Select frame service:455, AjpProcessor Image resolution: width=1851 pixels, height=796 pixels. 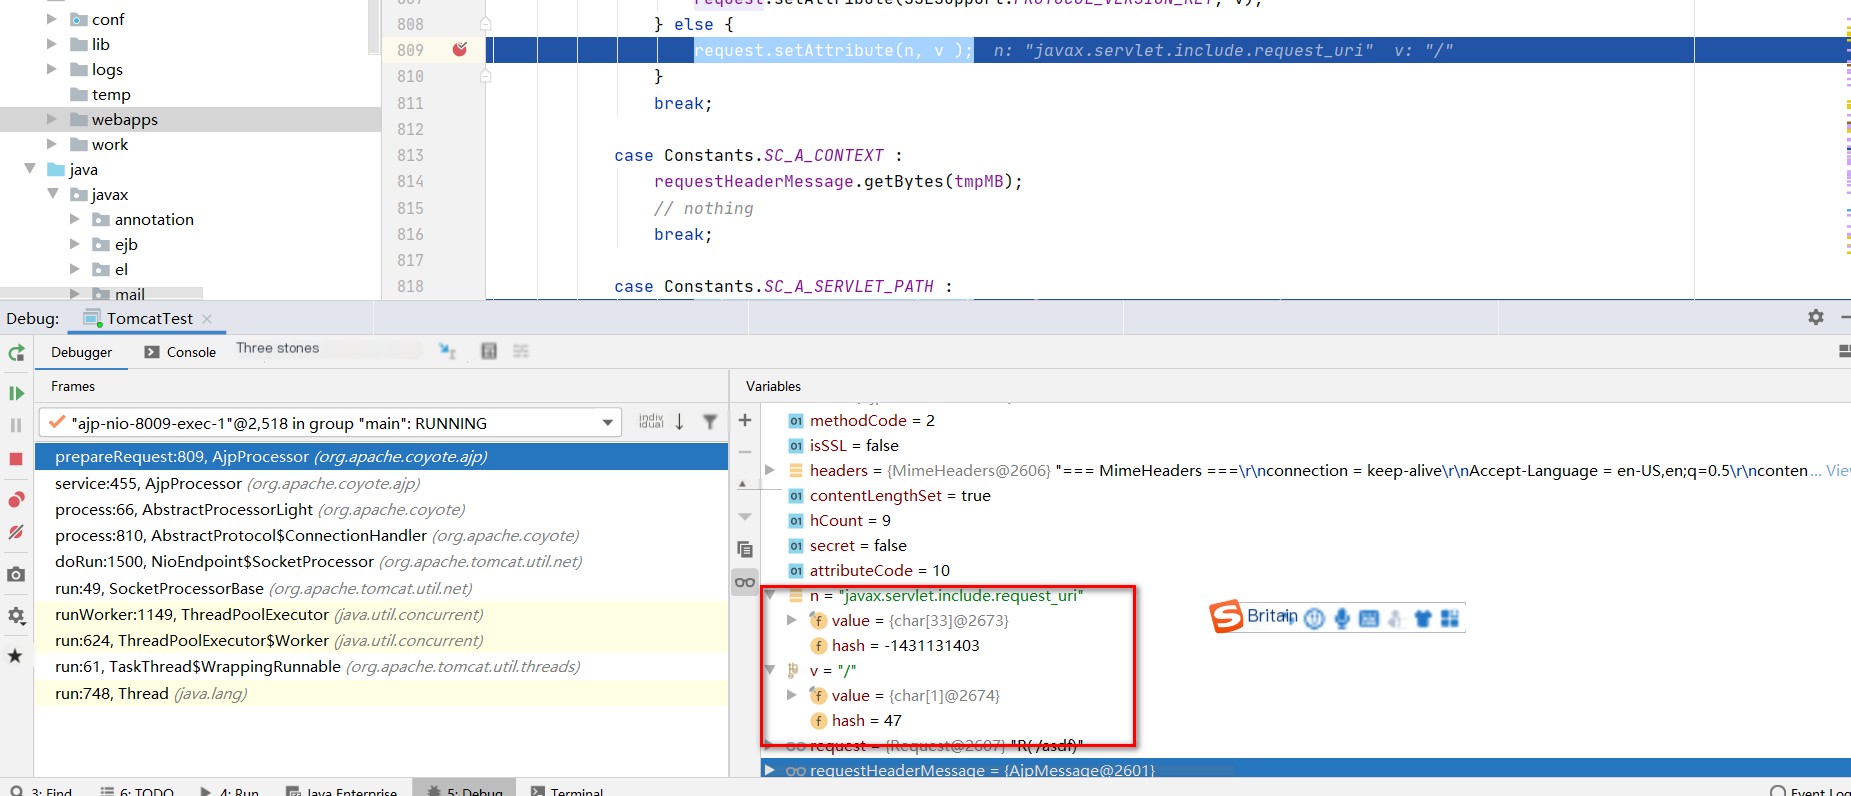pos(381,483)
